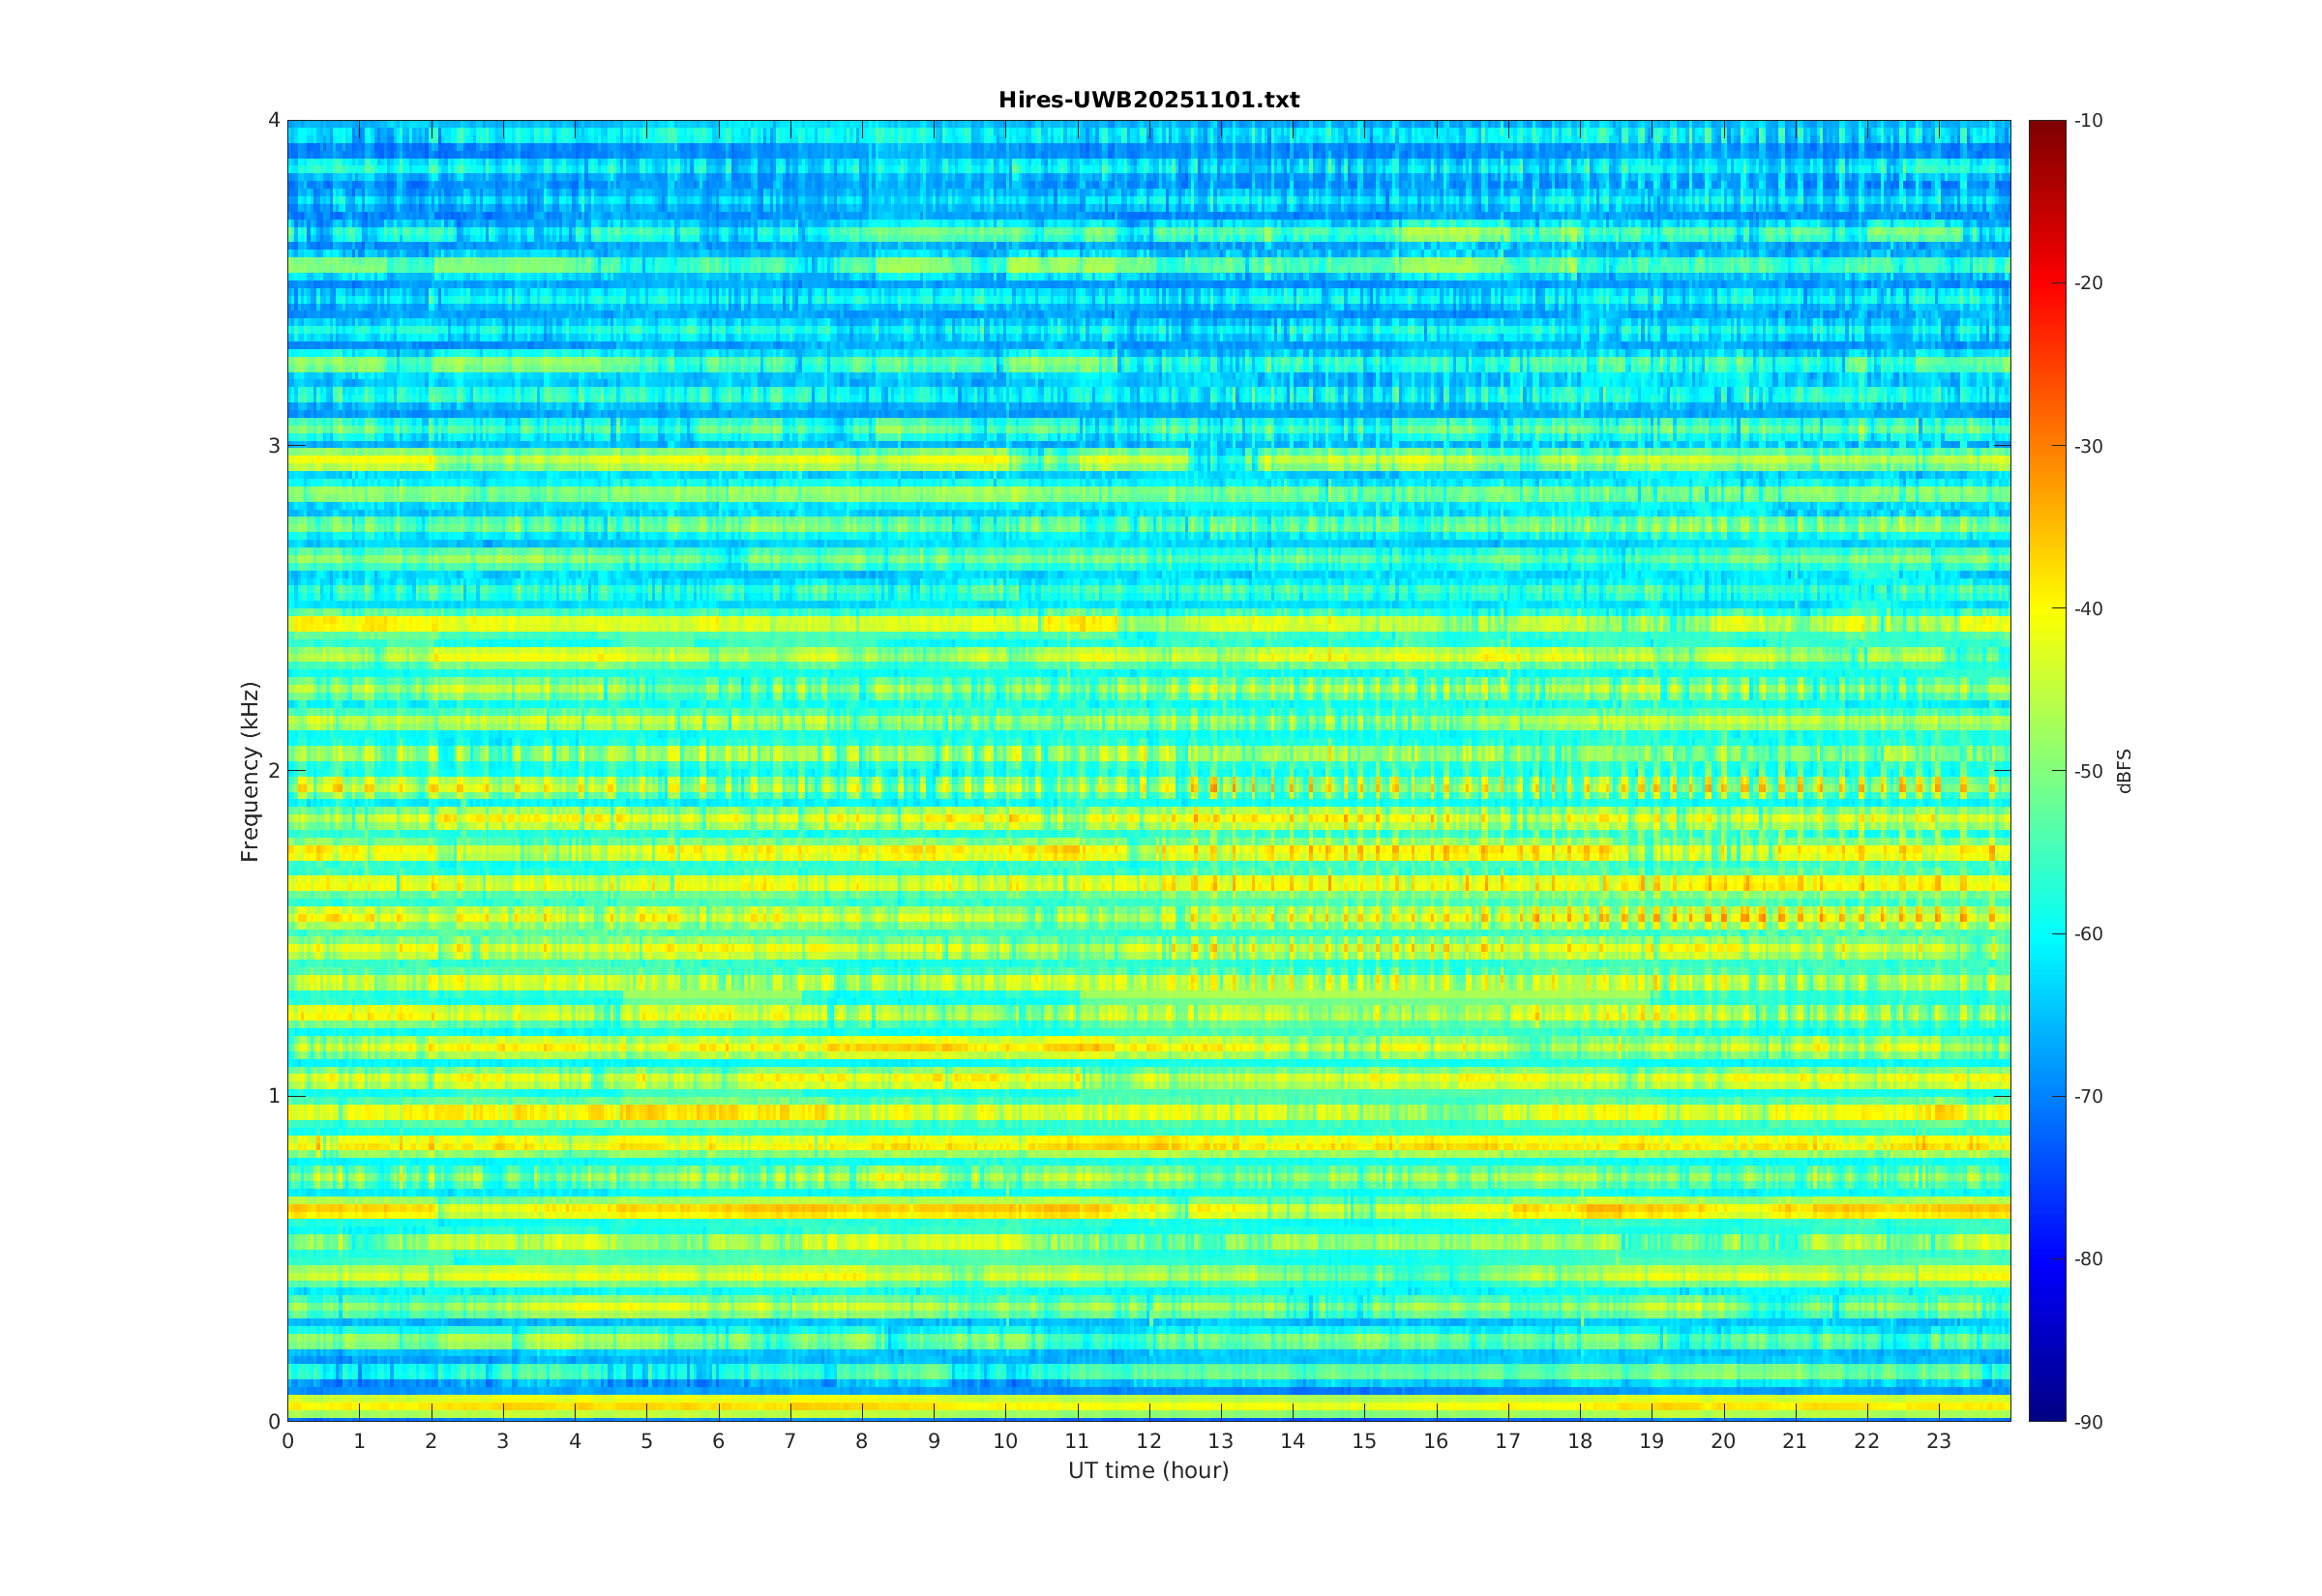Click the y-axis tick label 4

[273, 120]
